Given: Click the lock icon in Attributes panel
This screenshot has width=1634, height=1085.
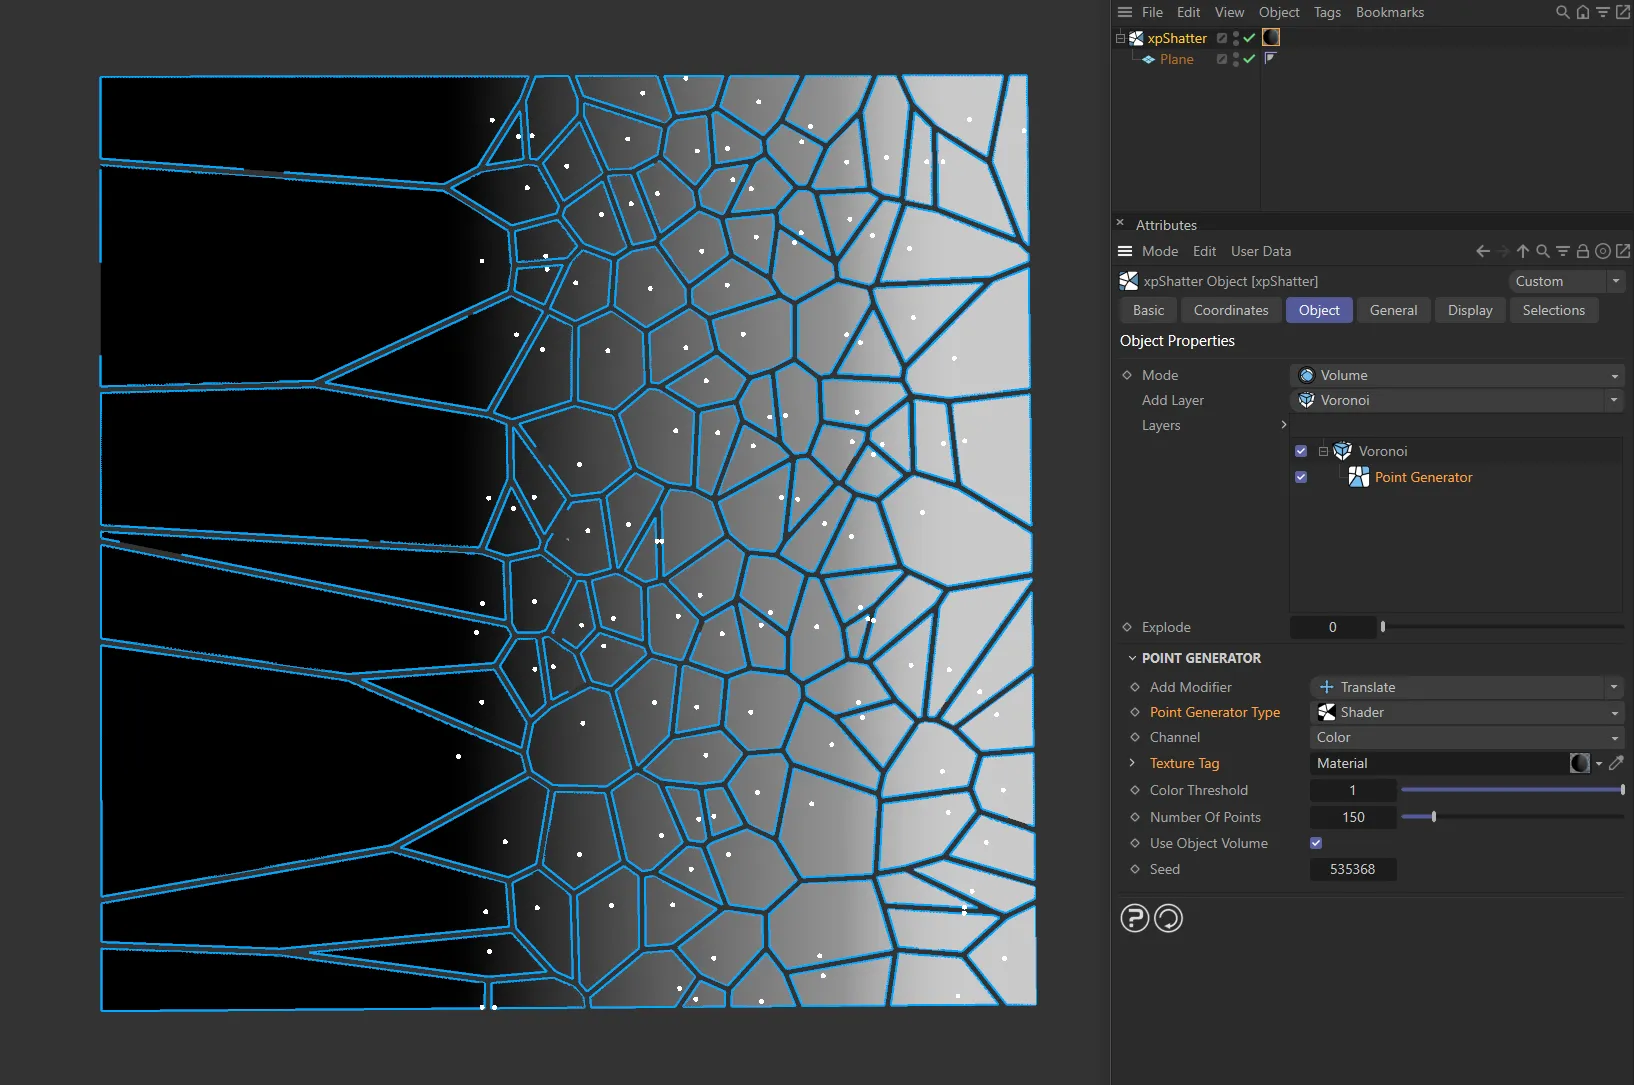Looking at the screenshot, I should tap(1583, 251).
